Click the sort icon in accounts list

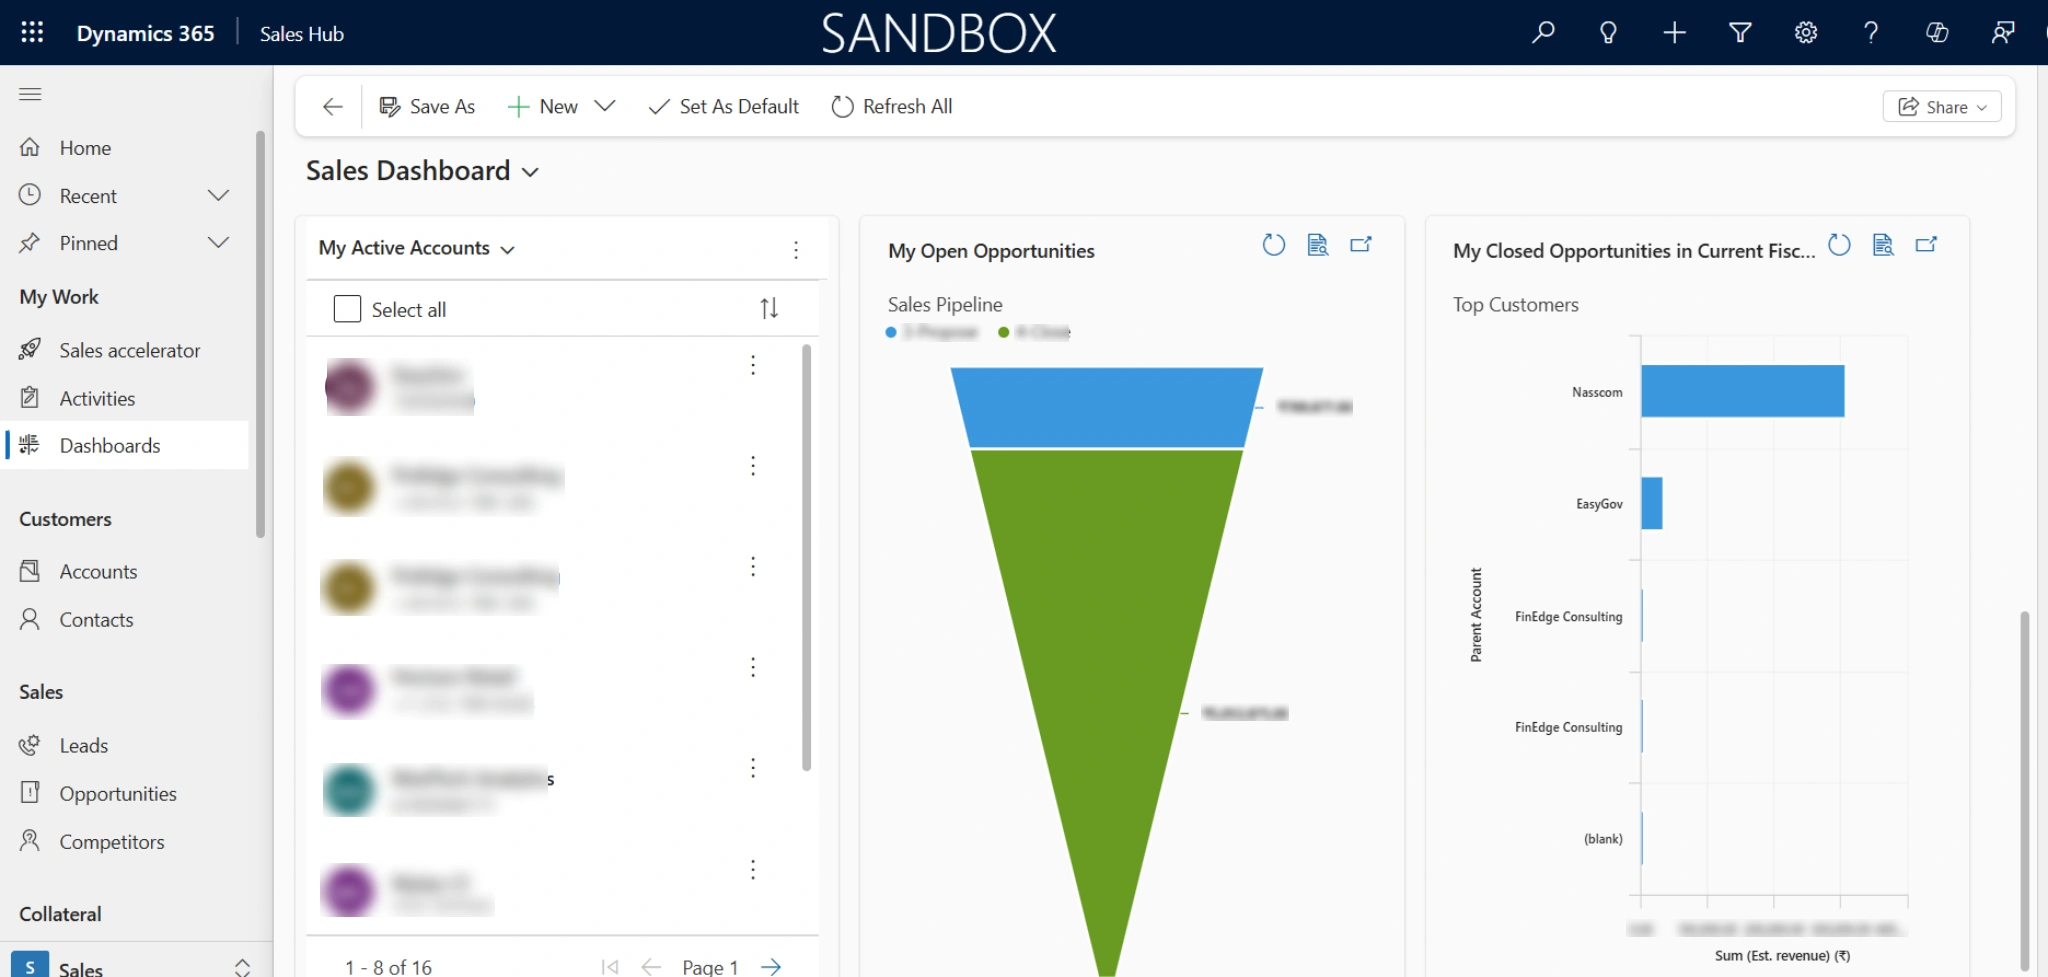tap(768, 309)
